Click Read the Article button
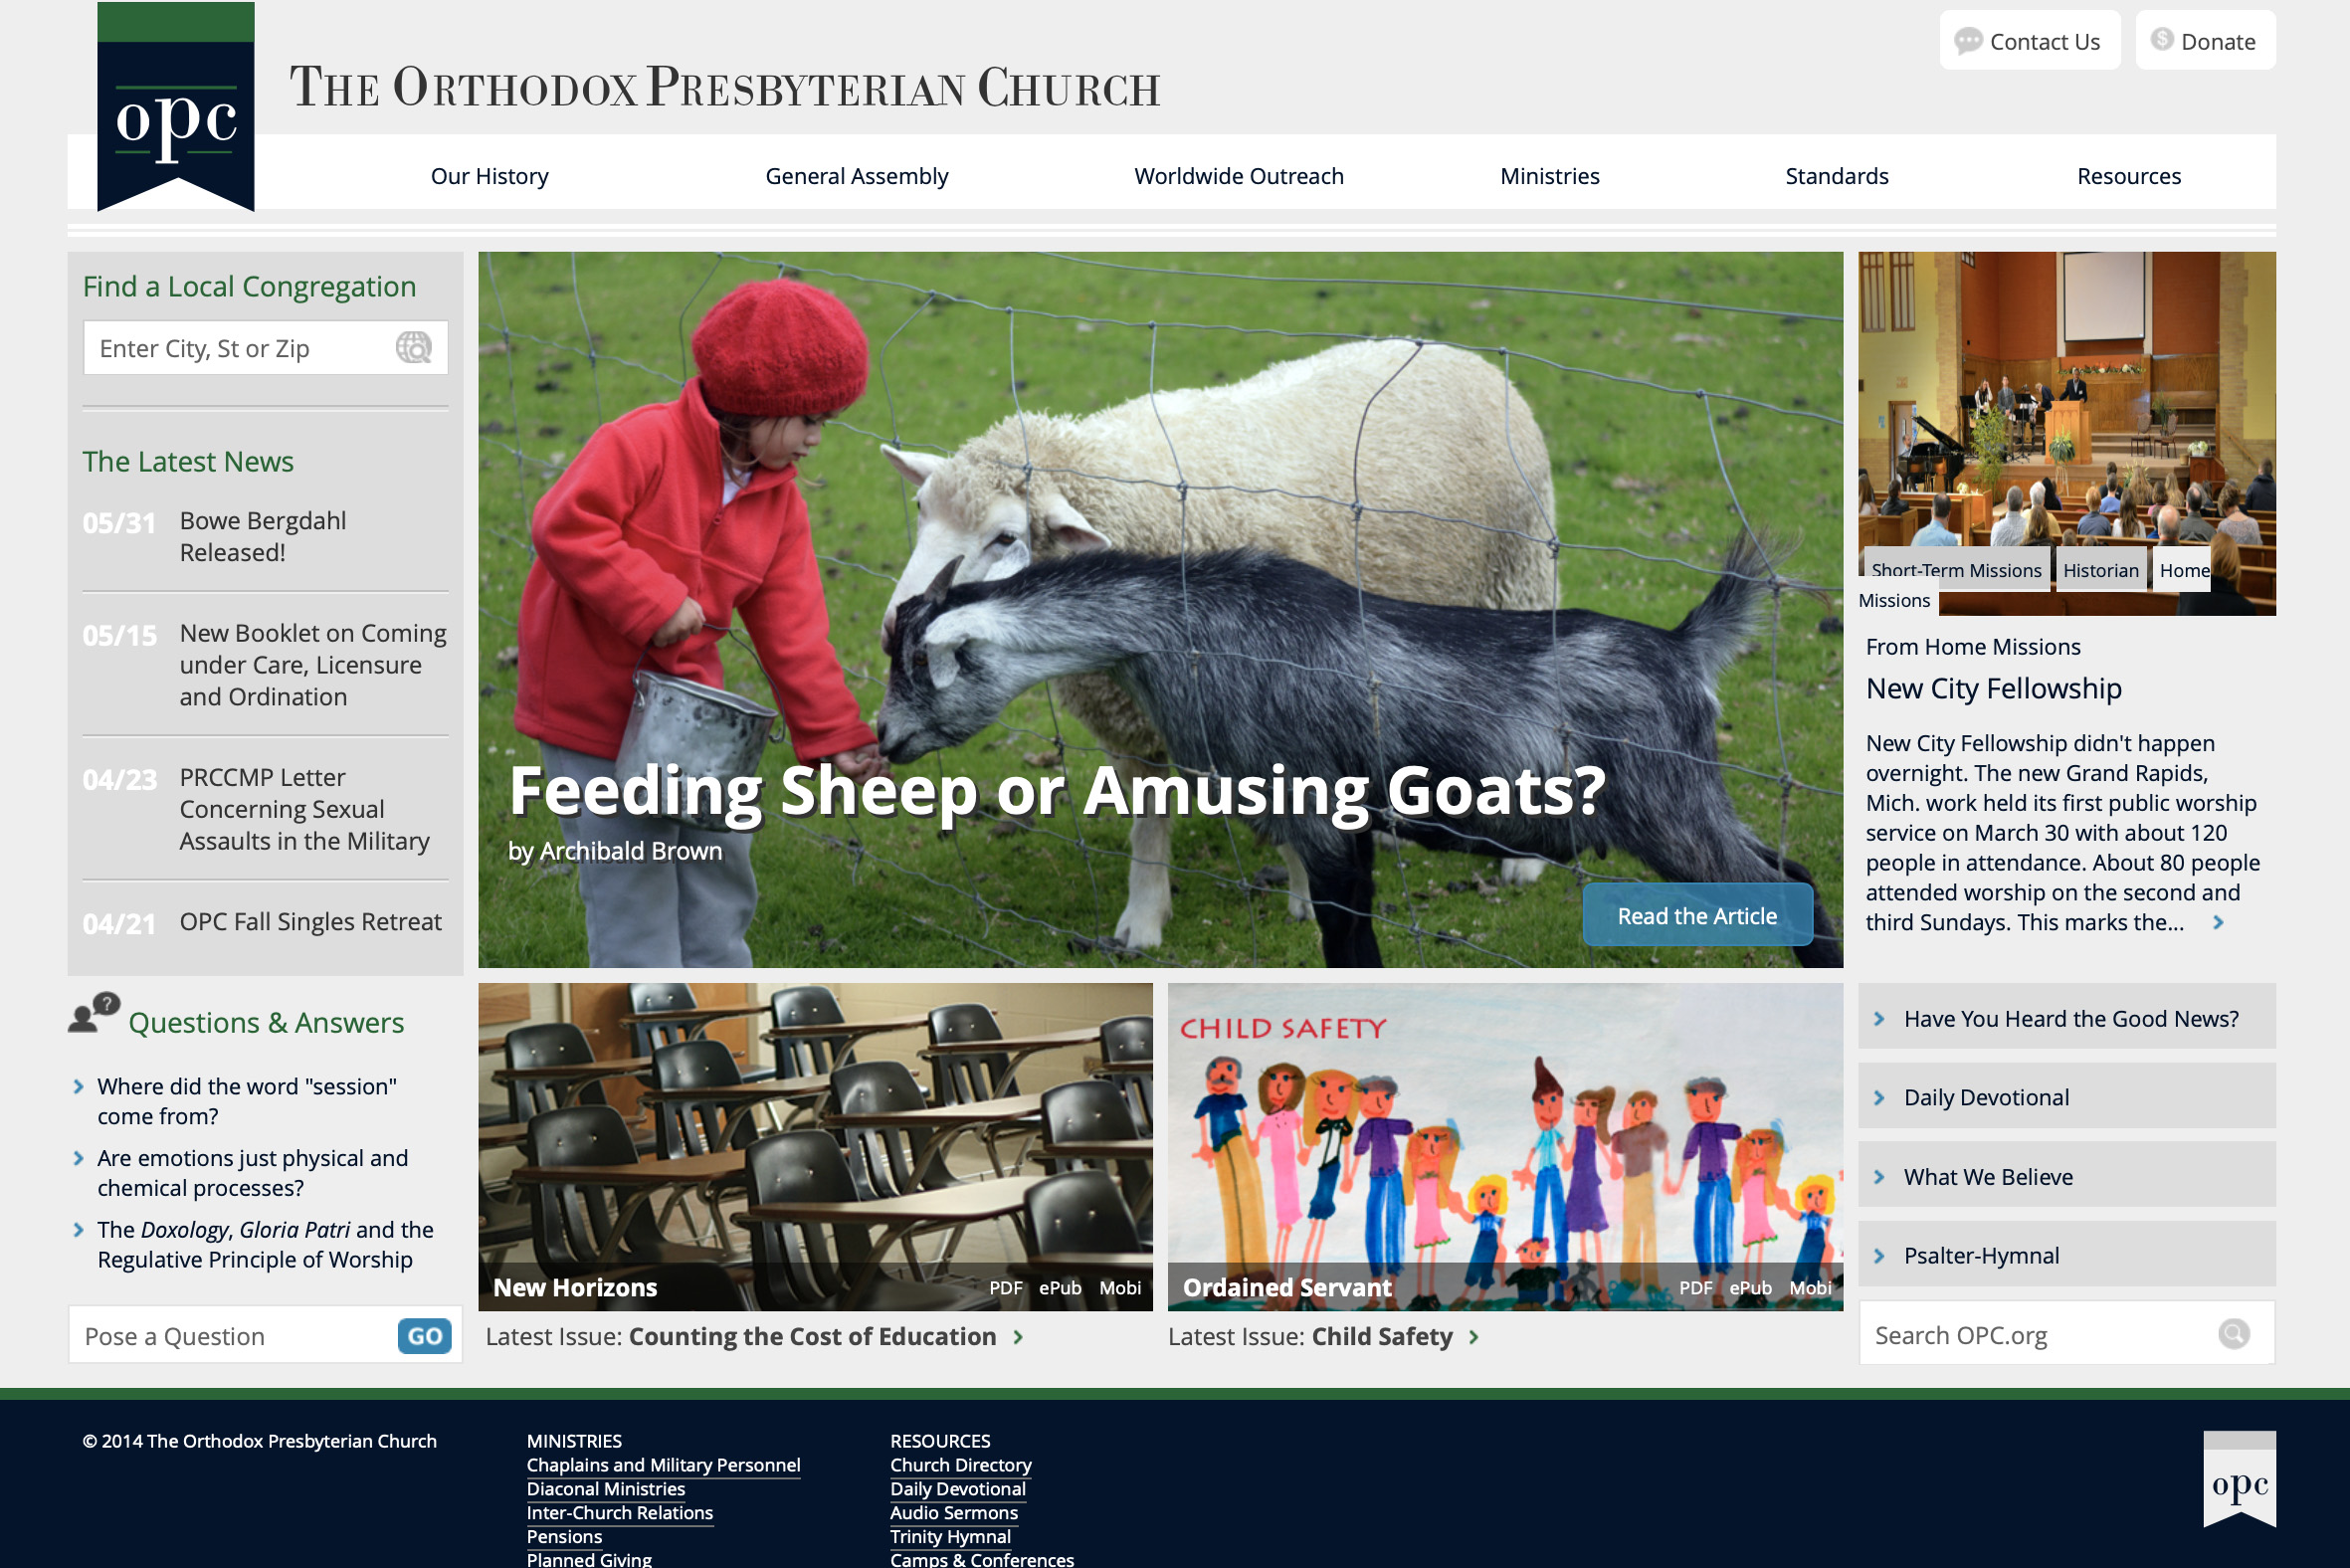Image resolution: width=2350 pixels, height=1568 pixels. click(1696, 915)
